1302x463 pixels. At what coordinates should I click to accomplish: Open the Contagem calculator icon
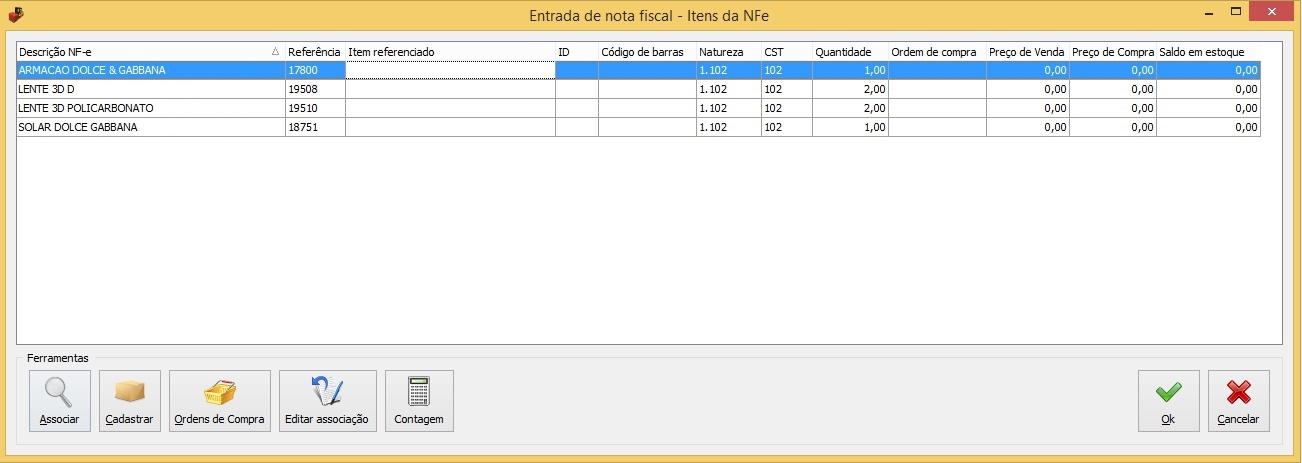coord(418,392)
